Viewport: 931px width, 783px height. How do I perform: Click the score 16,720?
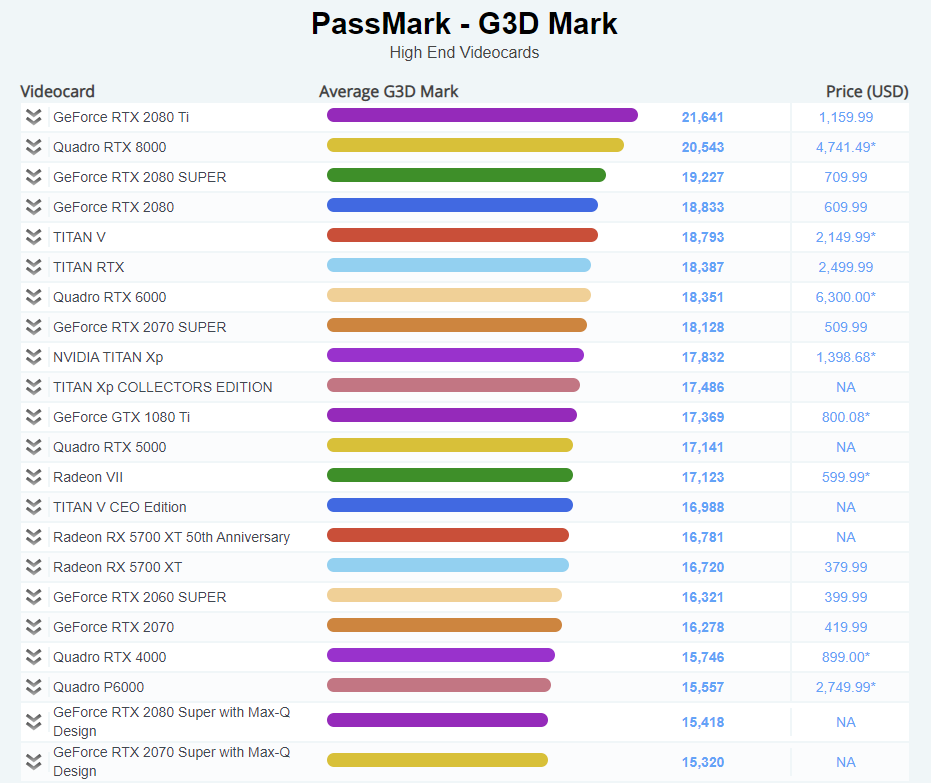[x=702, y=567]
